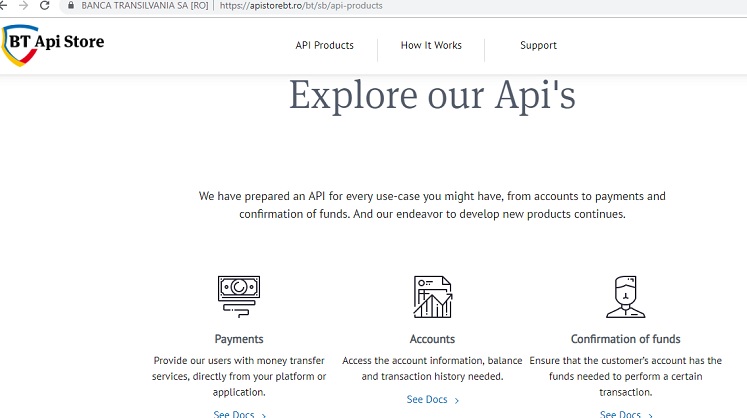Click the Payments money icon
The width and height of the screenshot is (747, 418).
point(239,296)
